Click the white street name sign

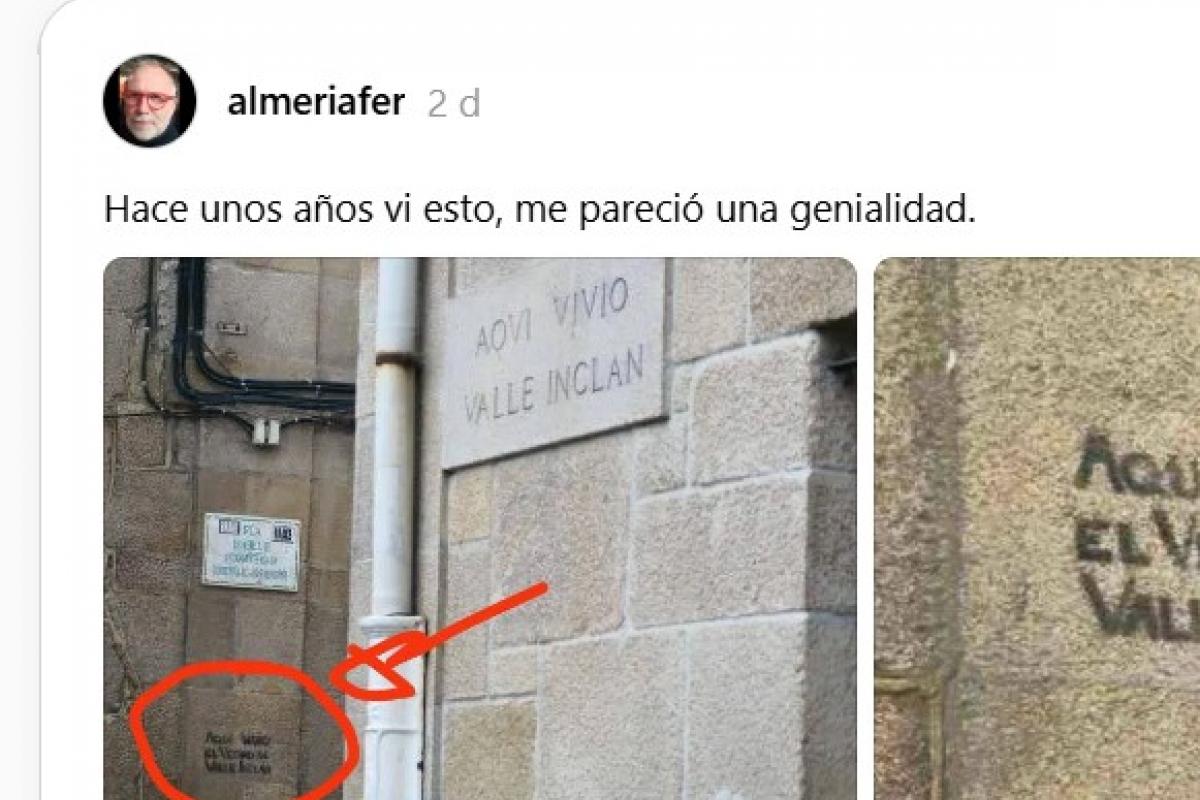click(x=251, y=551)
